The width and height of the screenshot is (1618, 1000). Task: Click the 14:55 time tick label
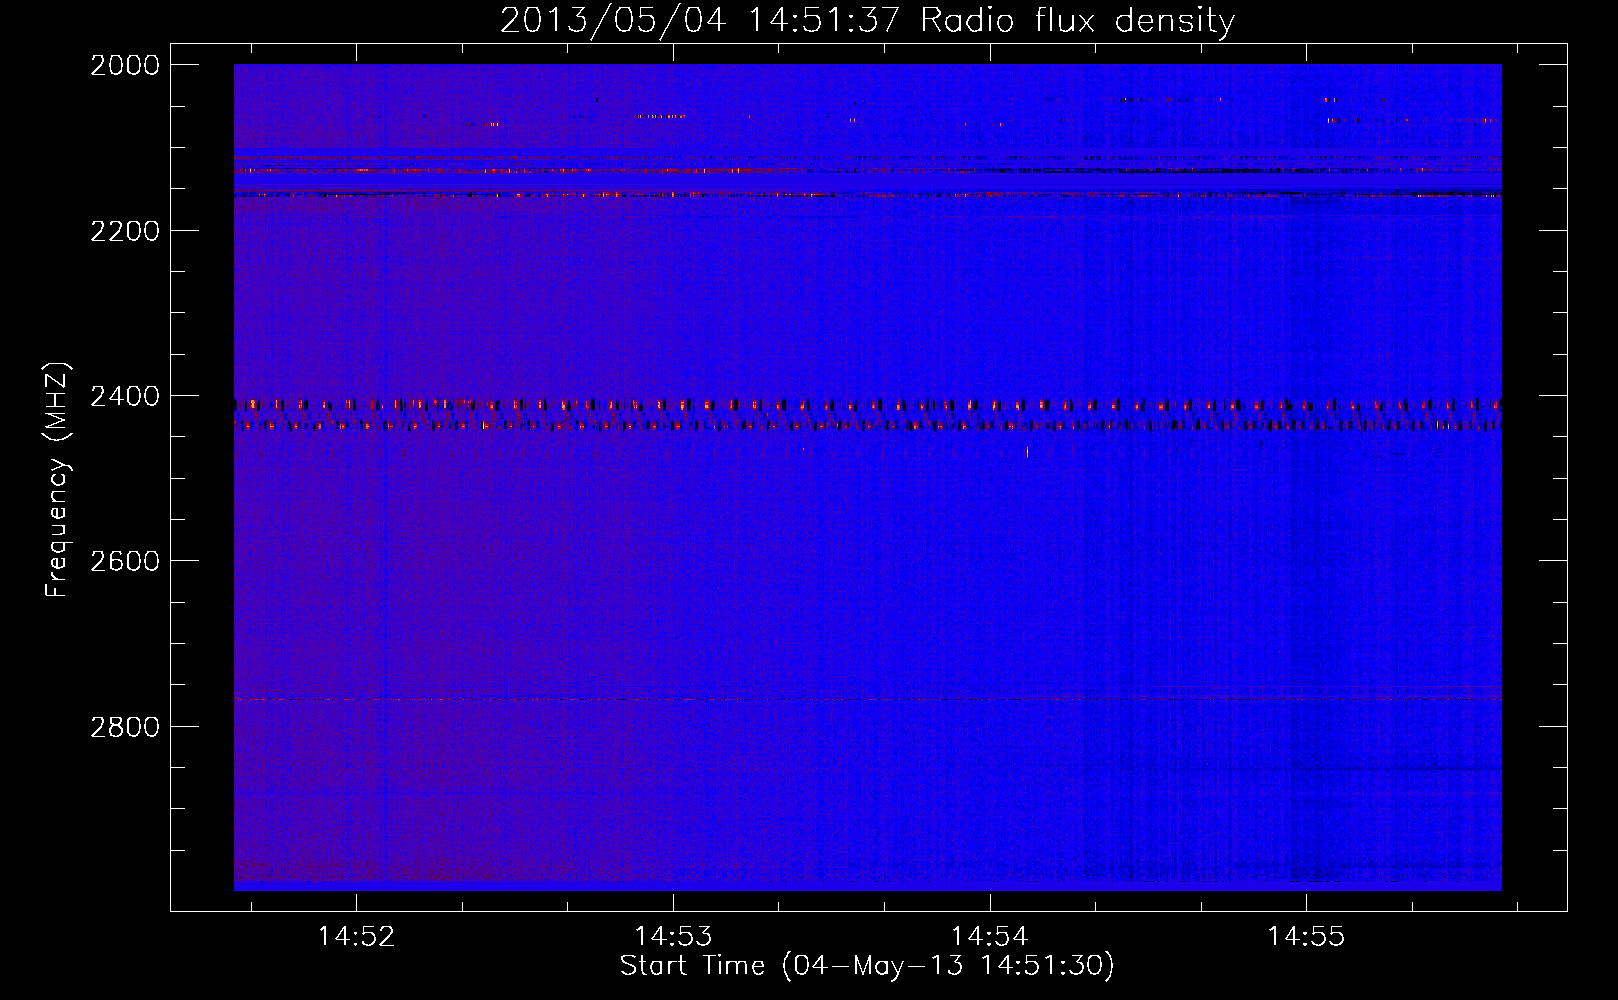coord(1306,937)
